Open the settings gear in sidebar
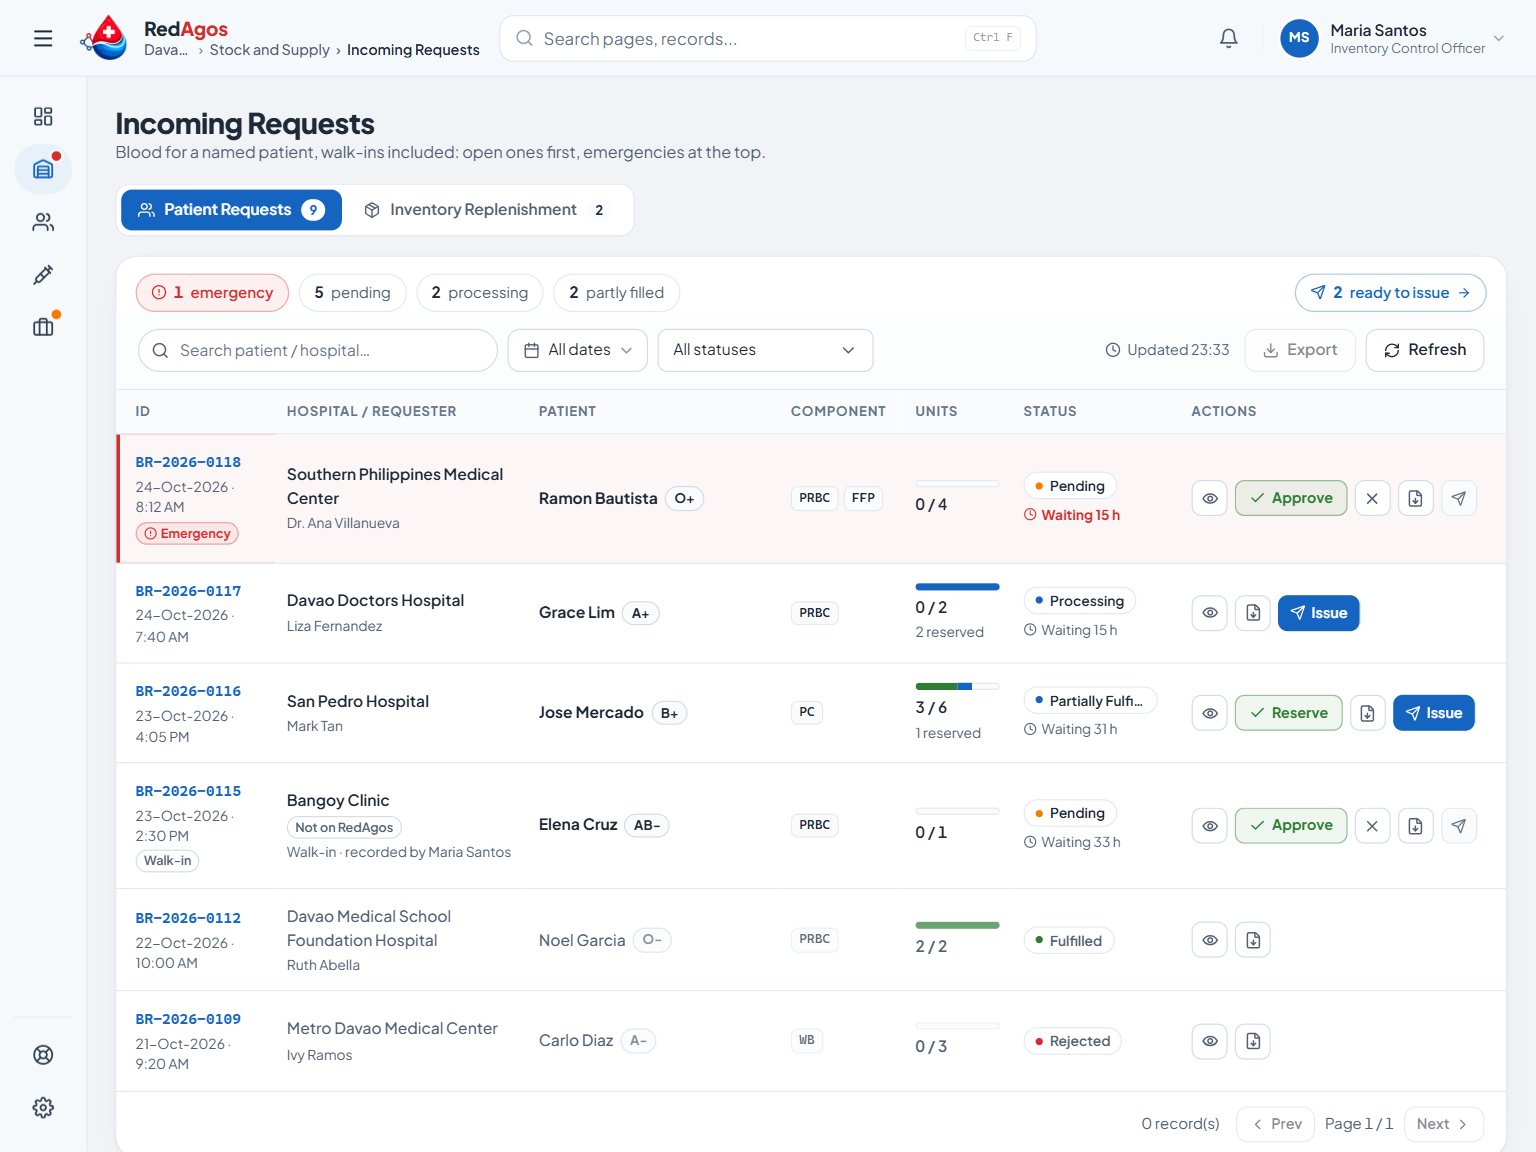 pos(43,1108)
